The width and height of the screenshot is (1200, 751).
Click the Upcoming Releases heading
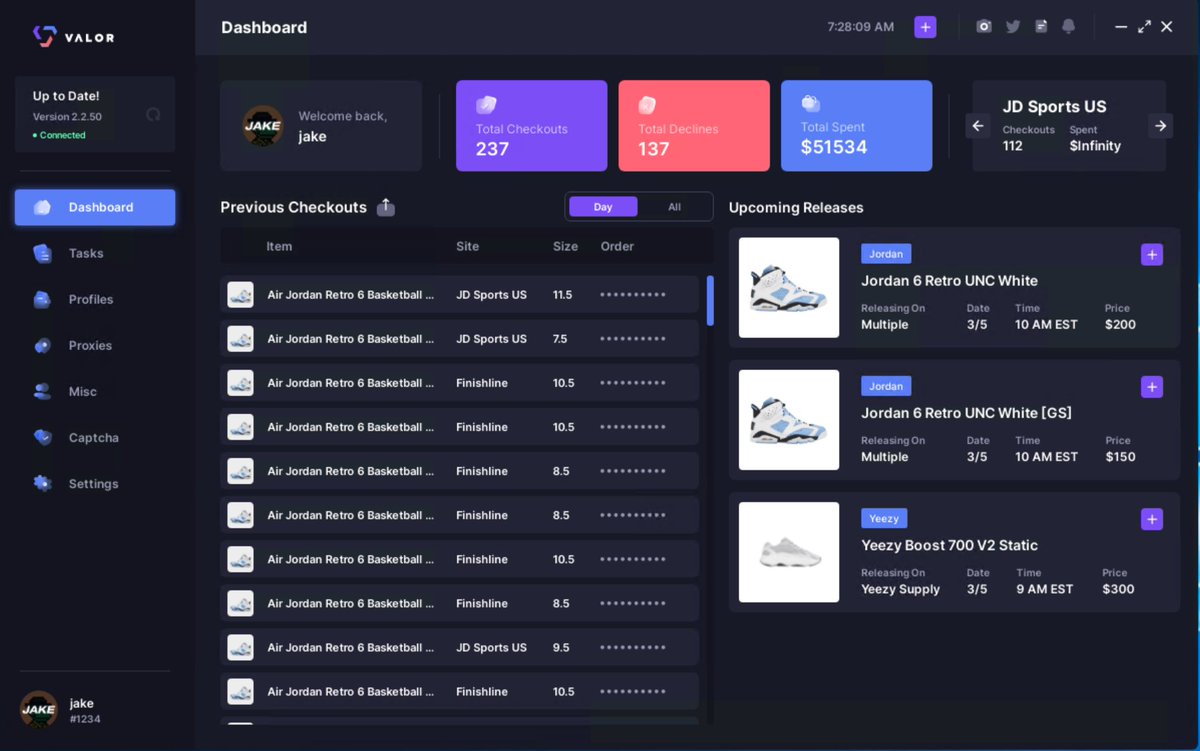click(796, 207)
